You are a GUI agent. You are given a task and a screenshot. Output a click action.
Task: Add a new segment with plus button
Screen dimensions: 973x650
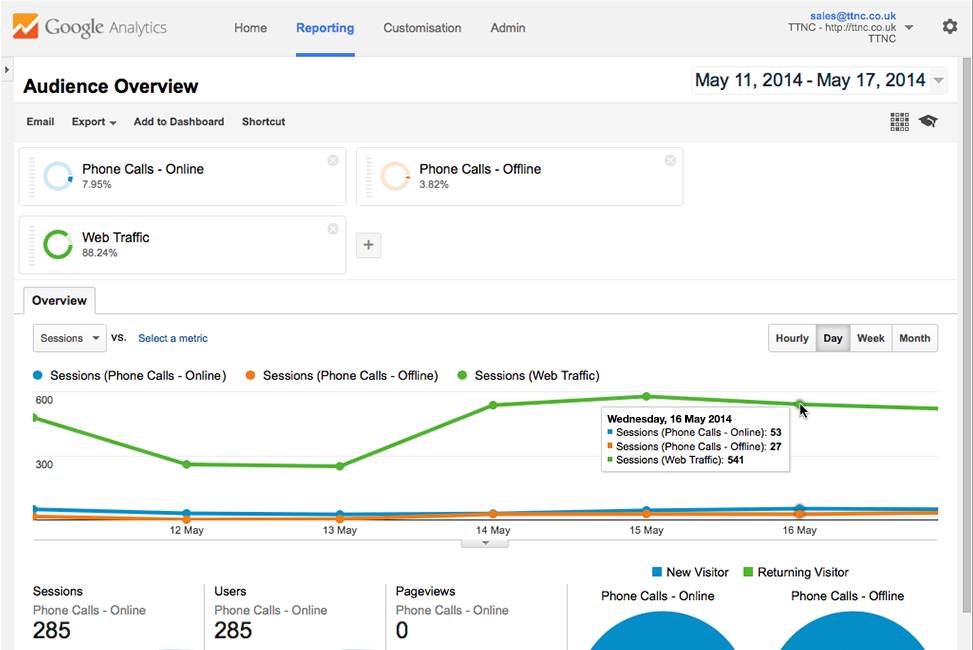(x=369, y=245)
